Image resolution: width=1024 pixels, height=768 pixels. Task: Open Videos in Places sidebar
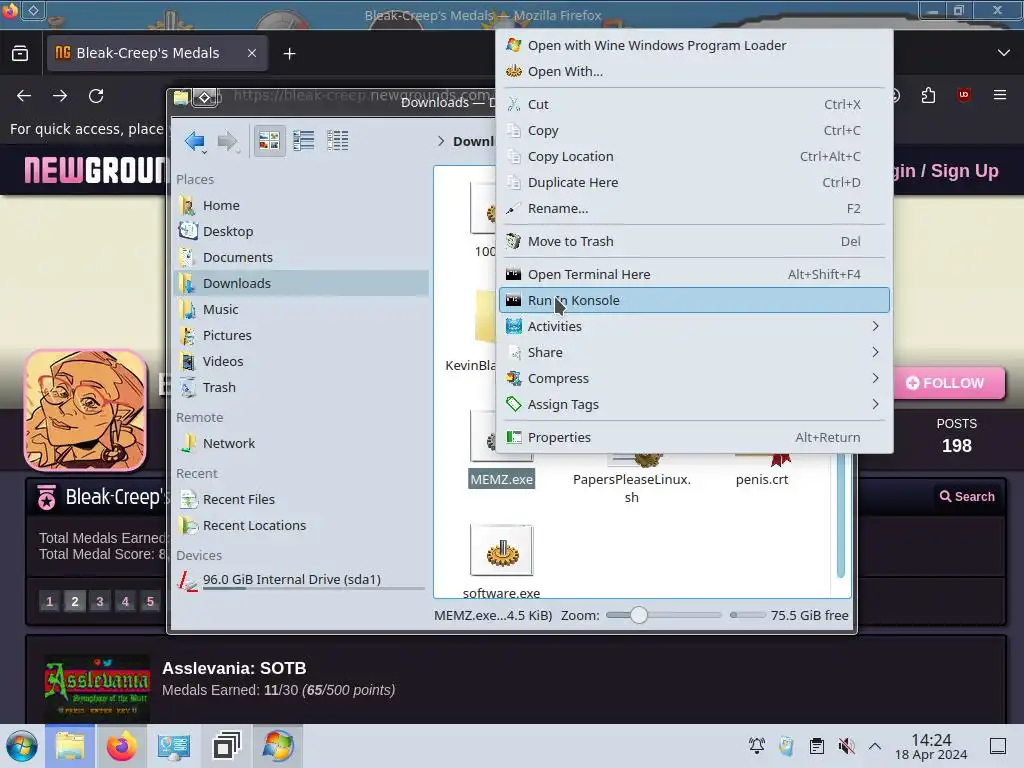pyautogui.click(x=302, y=361)
